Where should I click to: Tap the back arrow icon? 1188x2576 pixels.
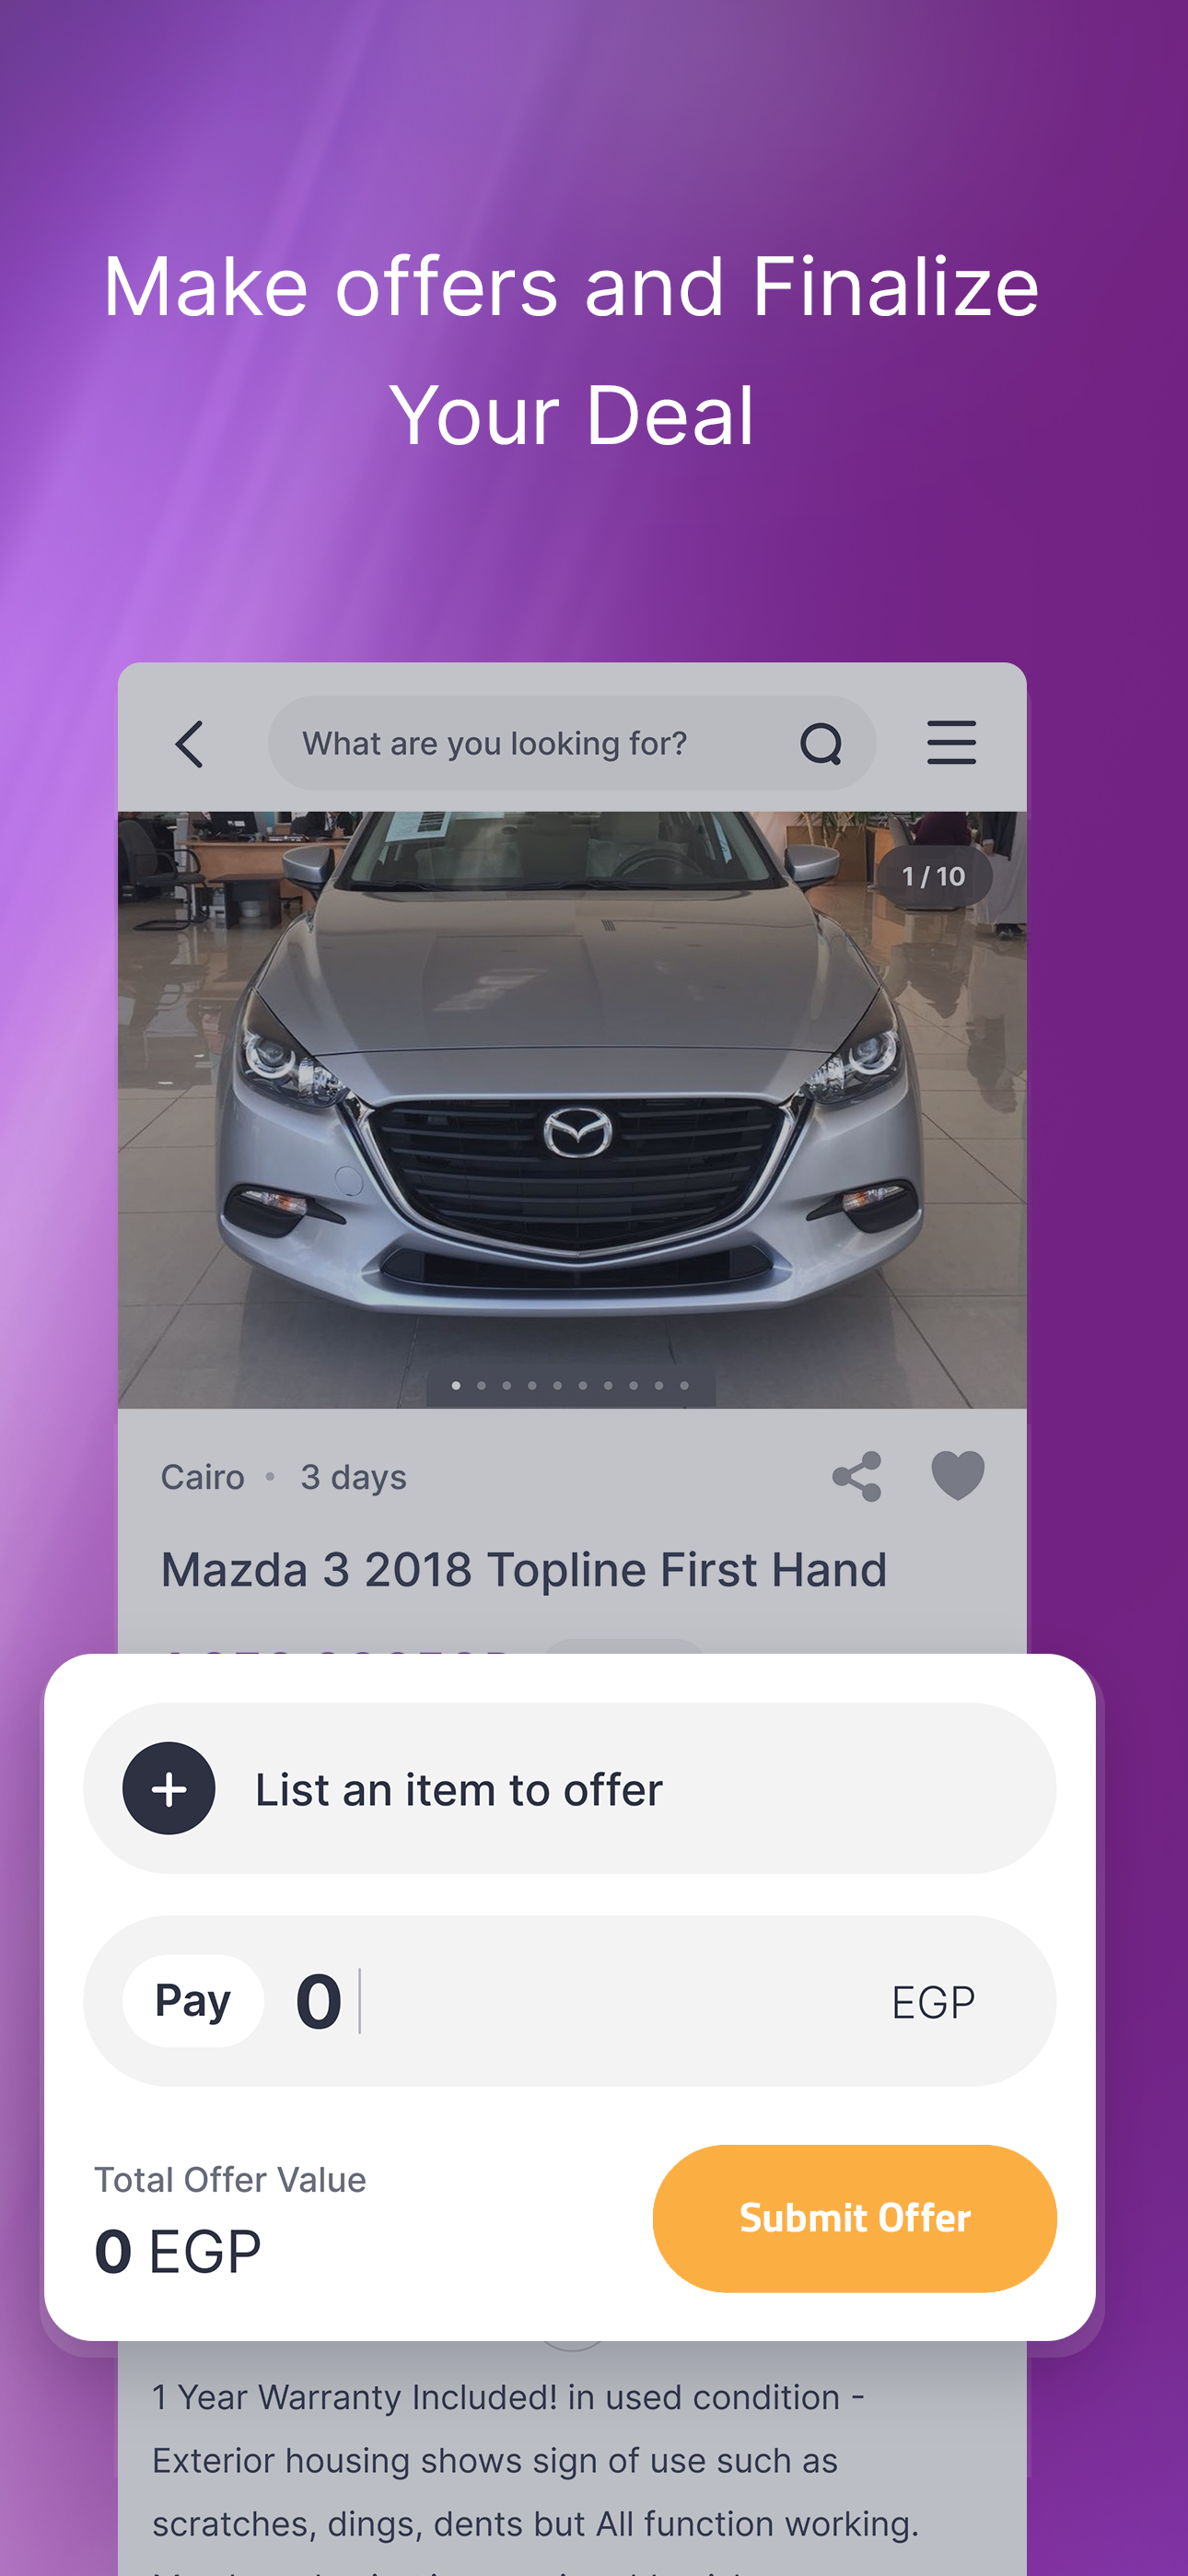click(189, 744)
